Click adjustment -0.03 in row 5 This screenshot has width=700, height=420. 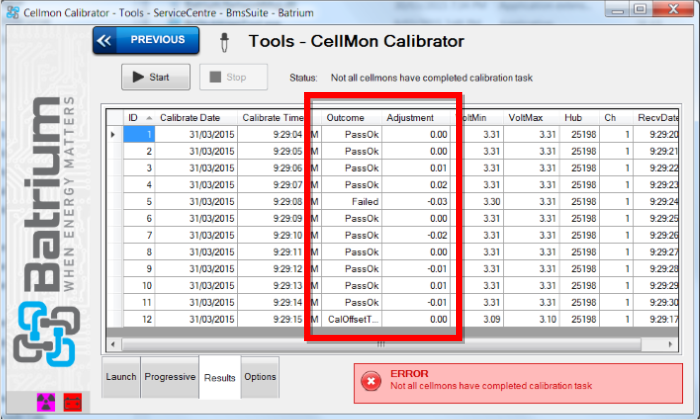(416, 202)
